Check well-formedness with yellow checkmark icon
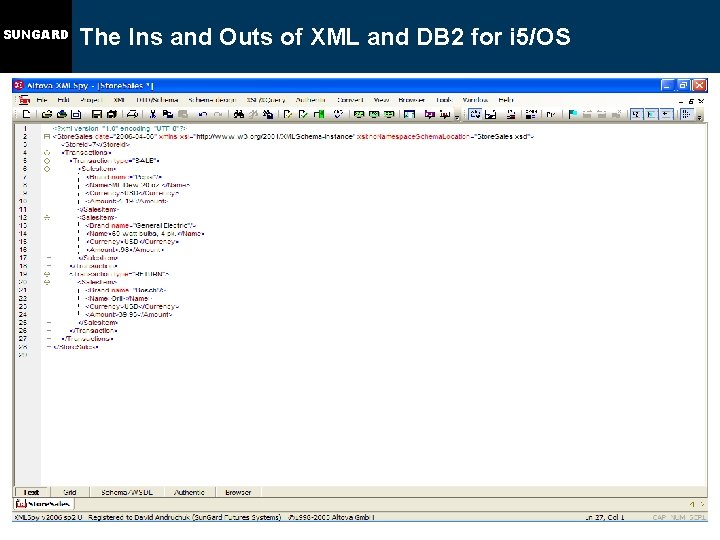The width and height of the screenshot is (720, 540). [x=288, y=114]
